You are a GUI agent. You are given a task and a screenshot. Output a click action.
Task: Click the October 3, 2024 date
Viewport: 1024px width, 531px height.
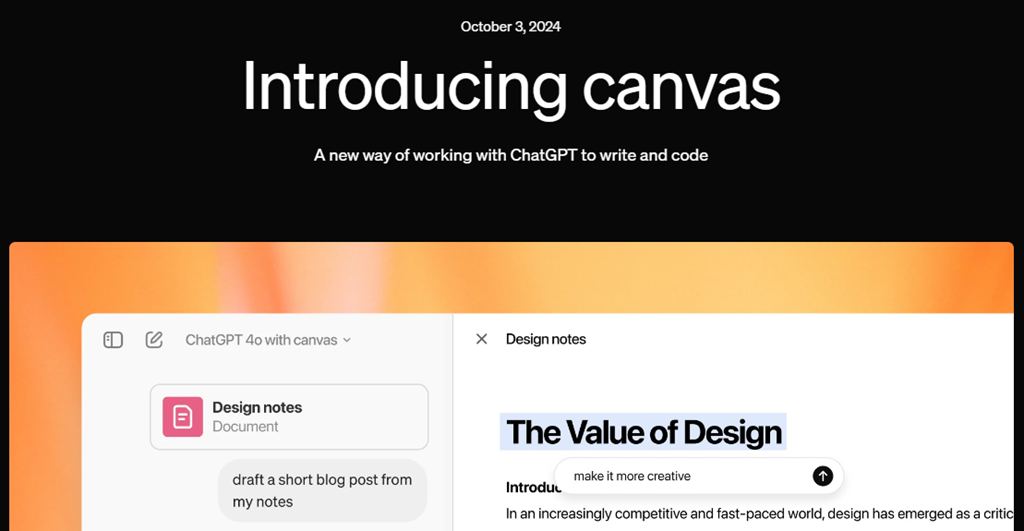pyautogui.click(x=510, y=27)
